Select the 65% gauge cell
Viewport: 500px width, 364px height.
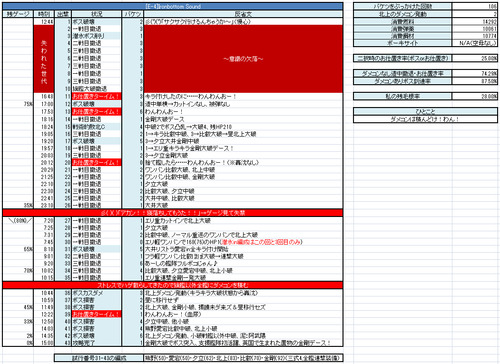coord(18,249)
